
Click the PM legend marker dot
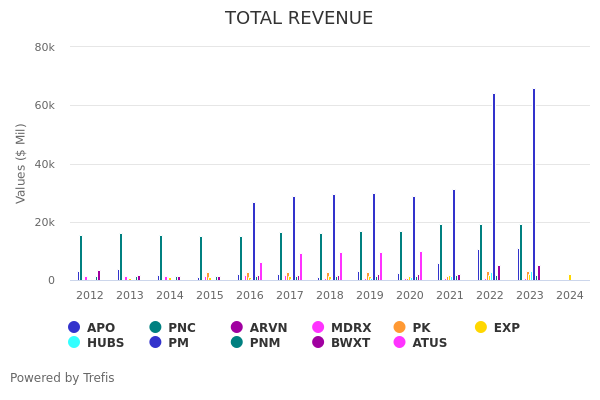pyautogui.click(x=156, y=343)
